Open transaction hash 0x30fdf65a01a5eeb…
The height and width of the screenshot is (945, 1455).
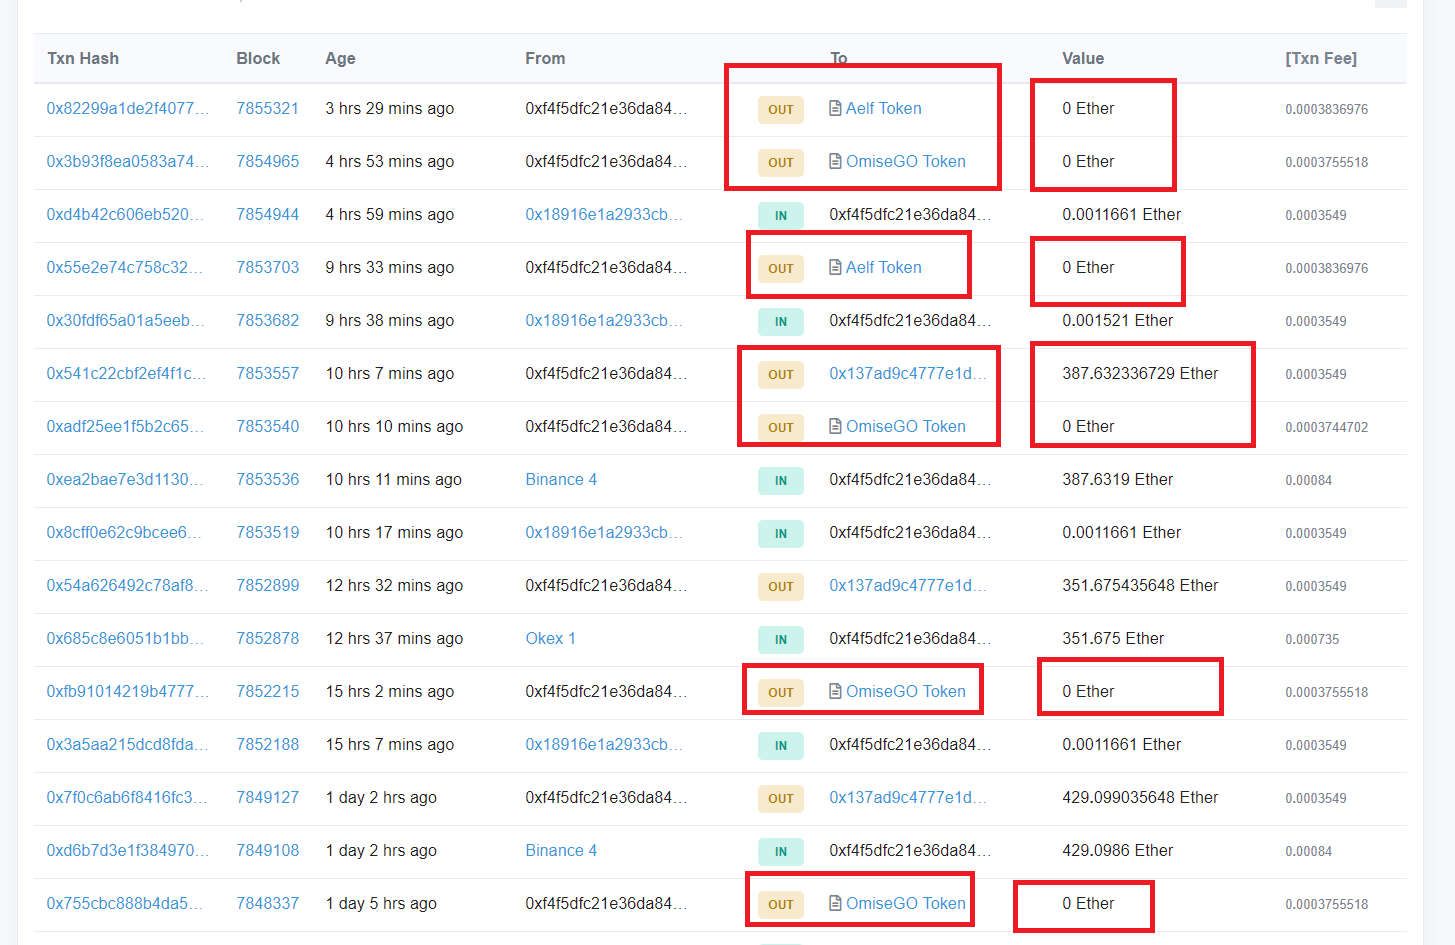click(126, 320)
